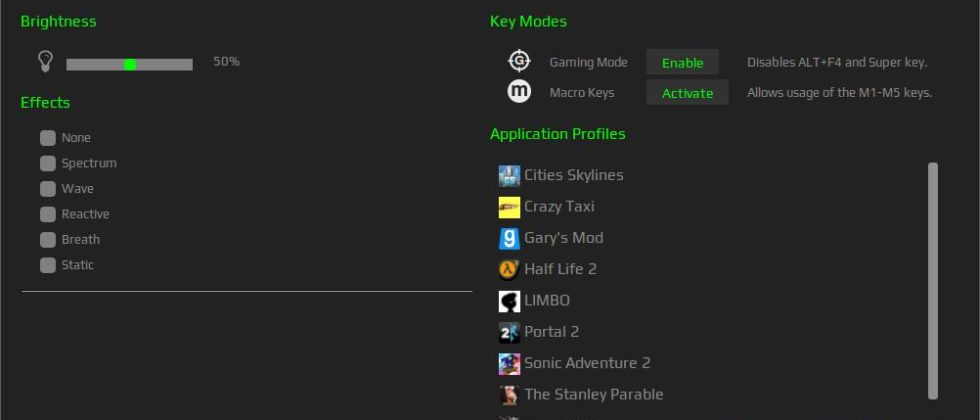The image size is (980, 420).
Task: Click the Portal 2 game icon
Action: pos(509,333)
